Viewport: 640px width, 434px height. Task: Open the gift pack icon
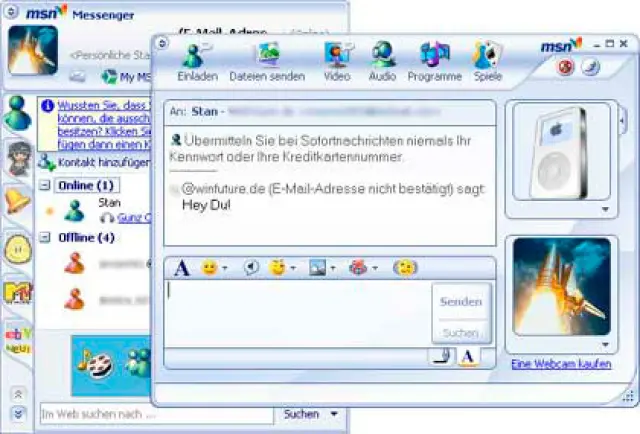[359, 267]
